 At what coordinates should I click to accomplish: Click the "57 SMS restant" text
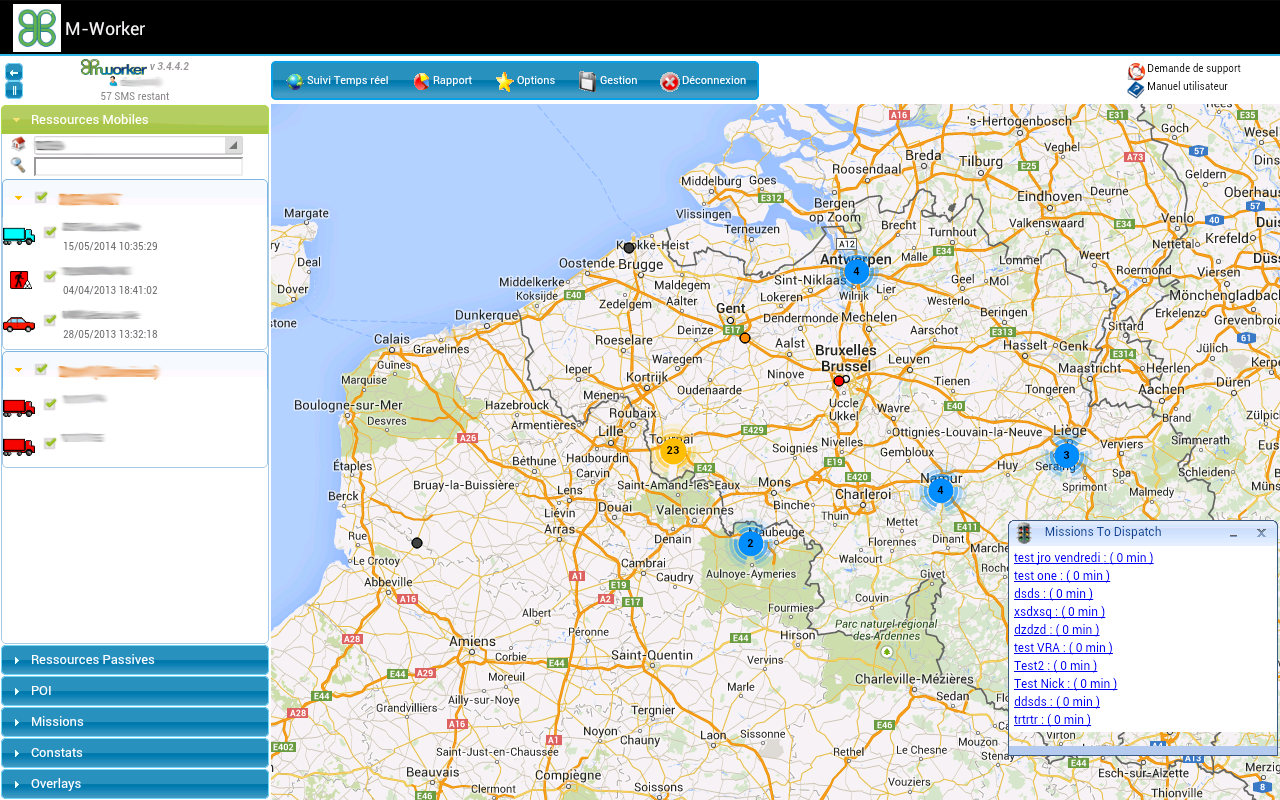click(135, 97)
